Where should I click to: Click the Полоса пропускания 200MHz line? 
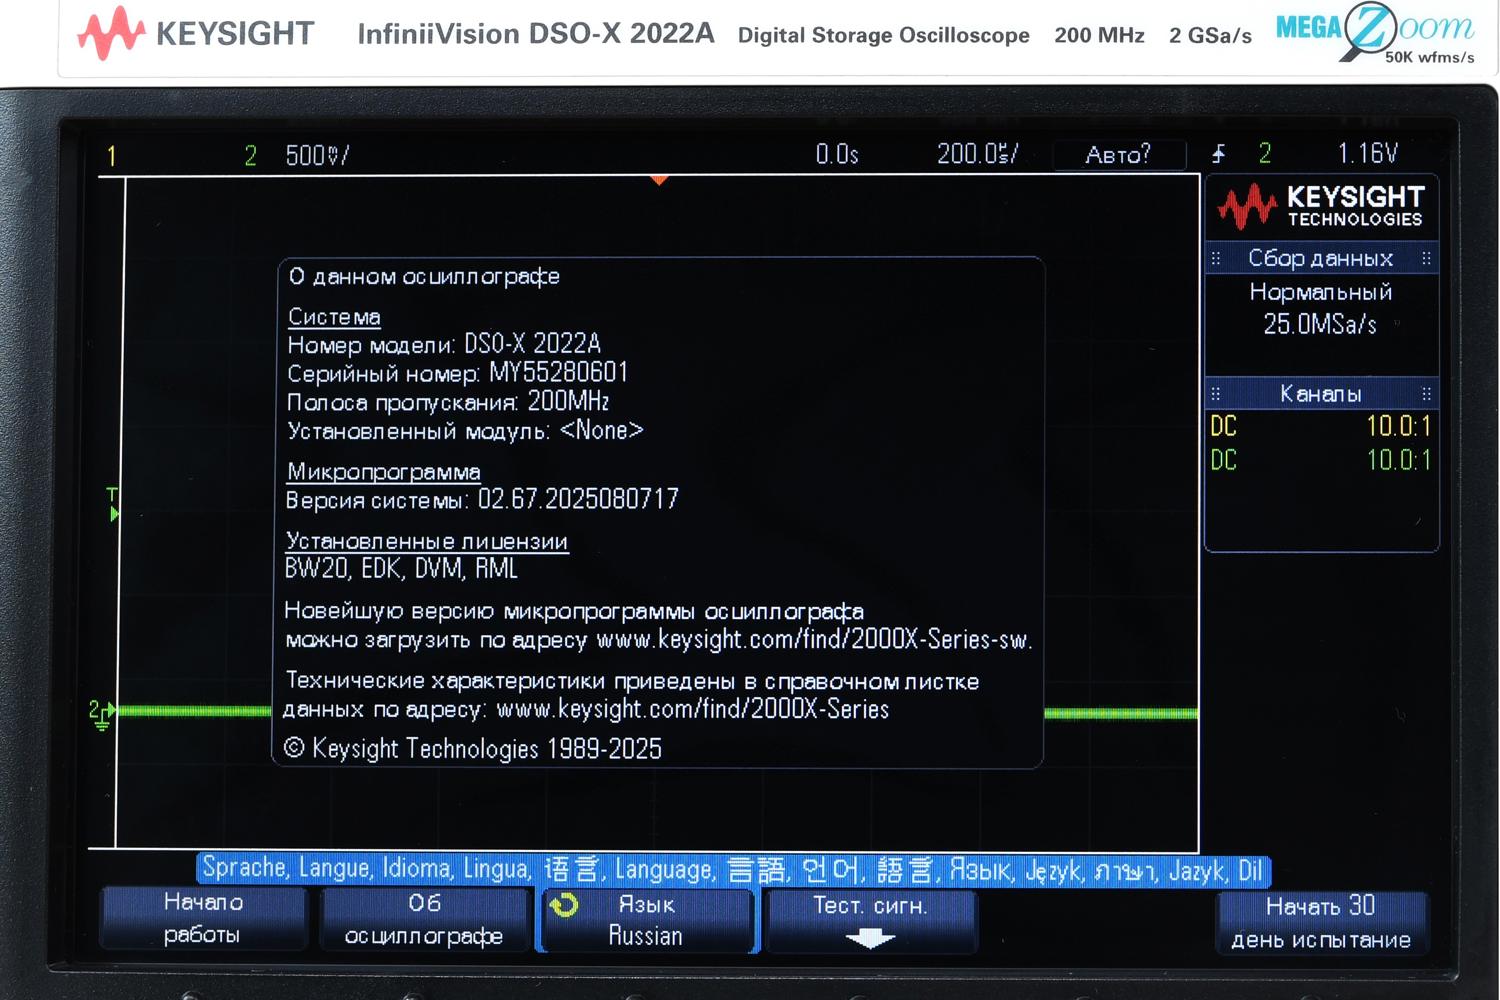click(448, 402)
